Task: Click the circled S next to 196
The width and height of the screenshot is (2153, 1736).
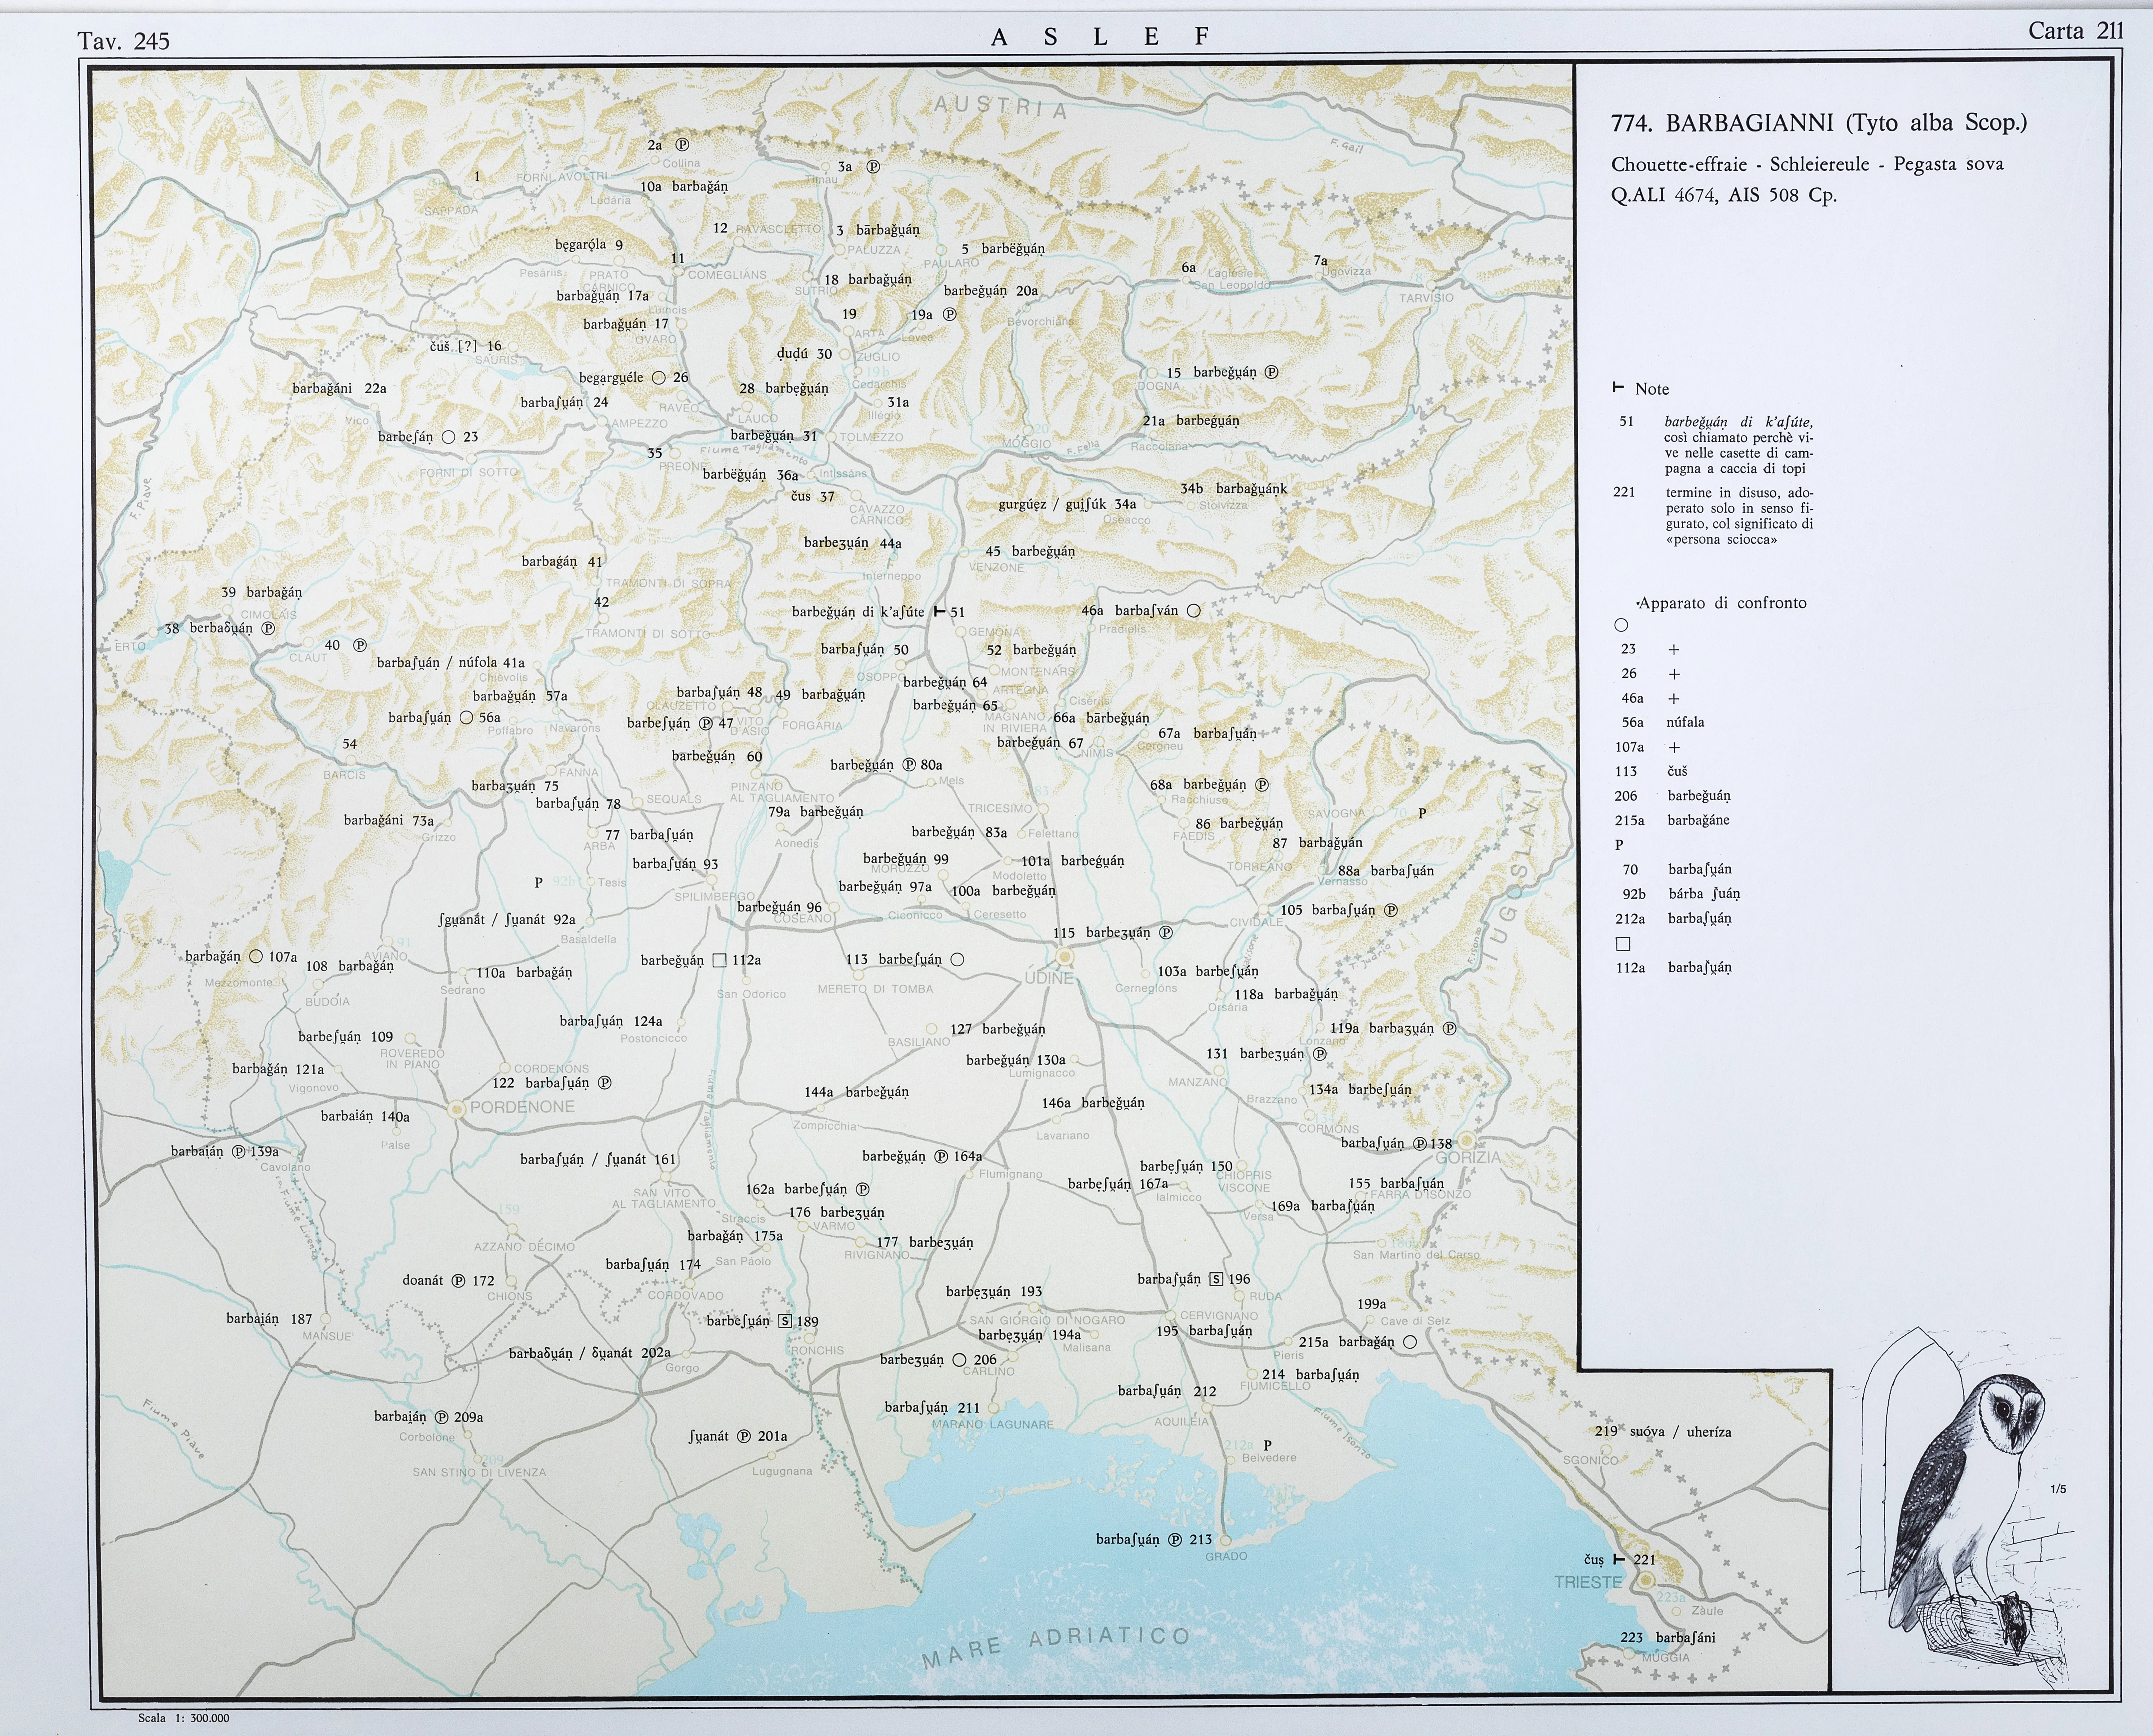Action: click(x=1216, y=1279)
